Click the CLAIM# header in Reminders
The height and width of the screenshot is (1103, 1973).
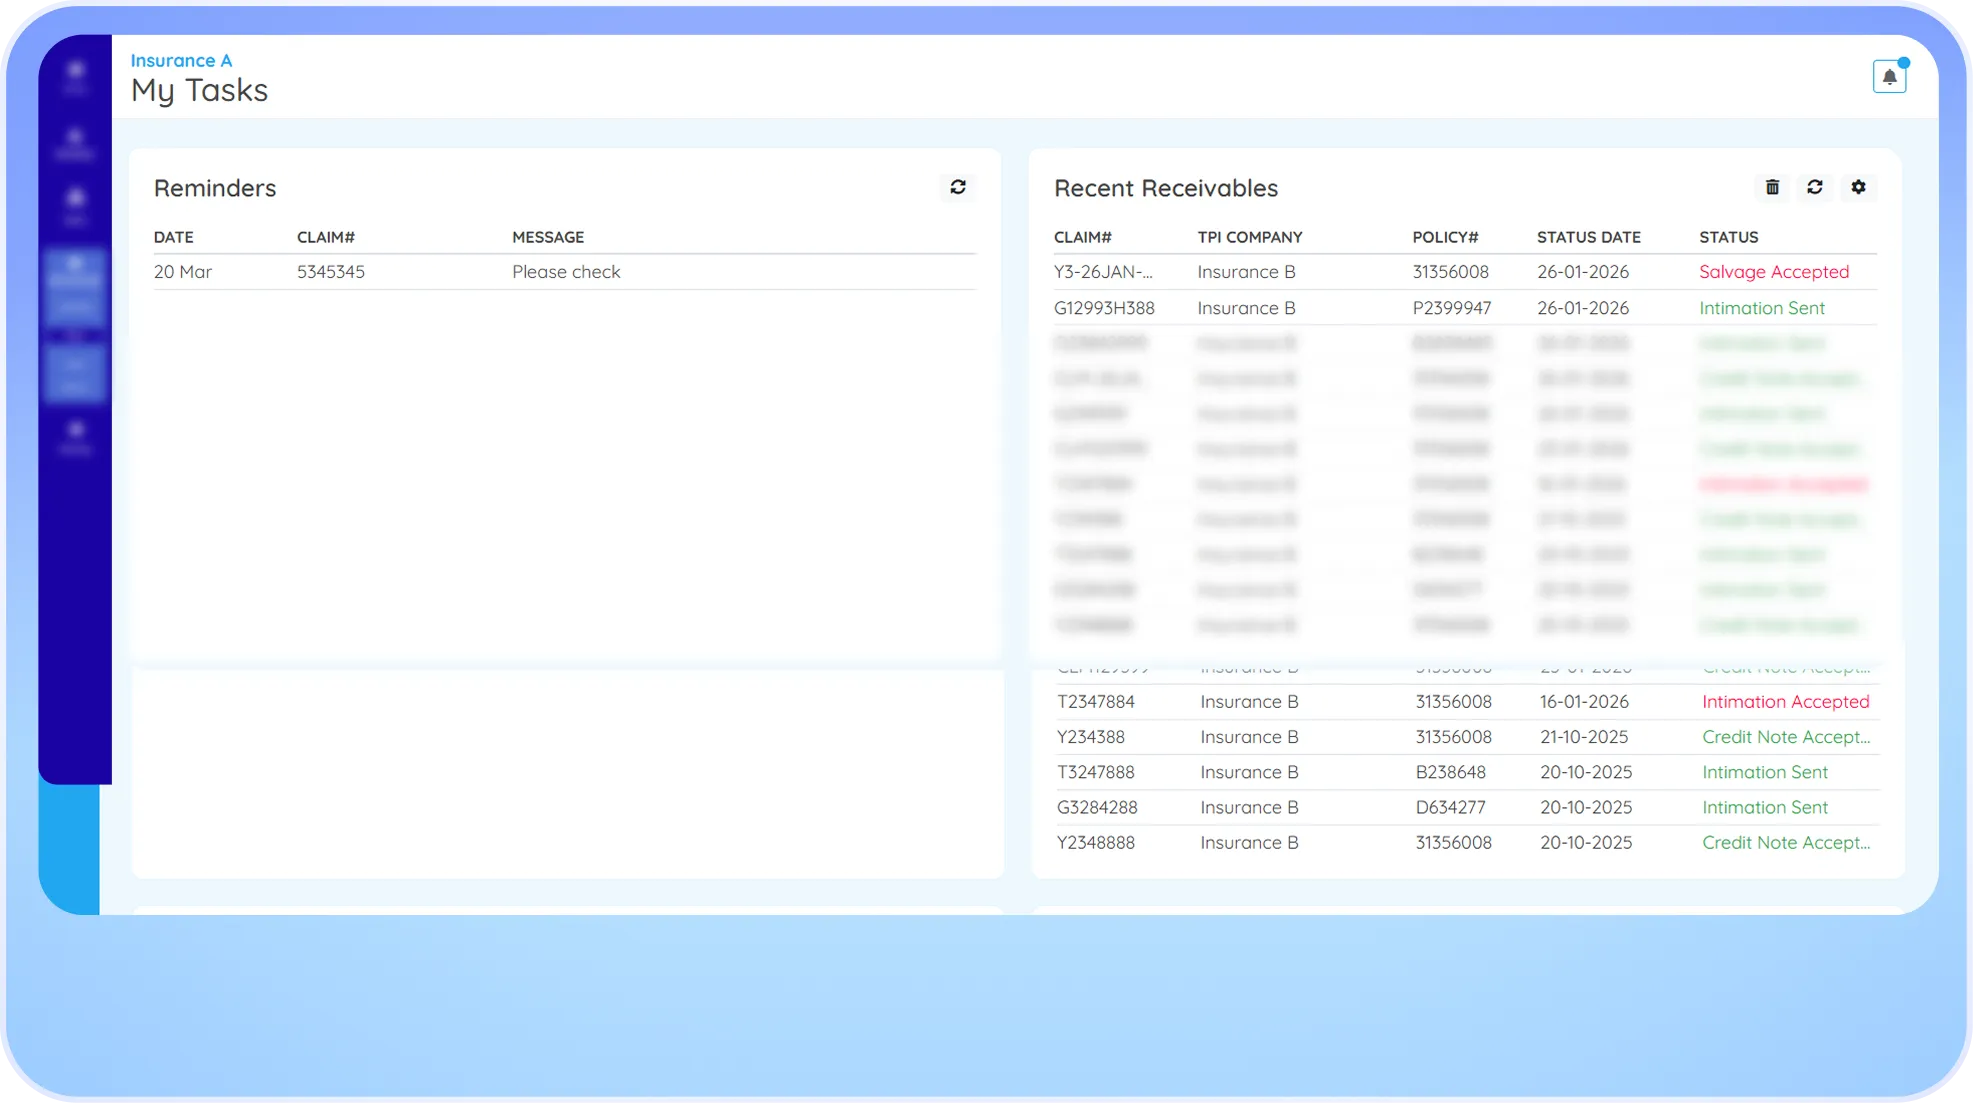coord(326,237)
